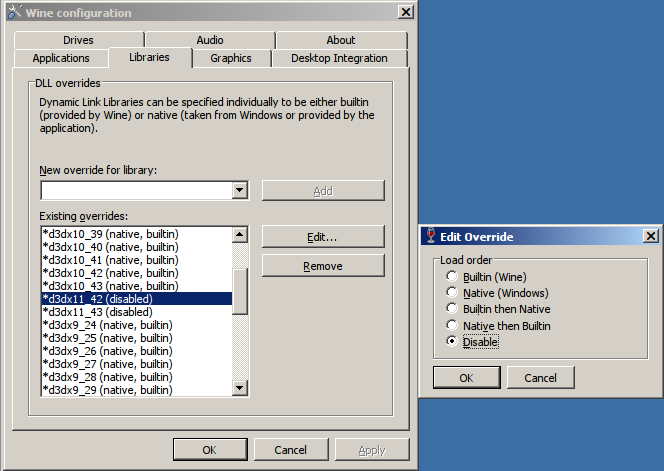Select Builtin (Wine) load order
Viewport: 664px width, 471px height.
tap(452, 277)
